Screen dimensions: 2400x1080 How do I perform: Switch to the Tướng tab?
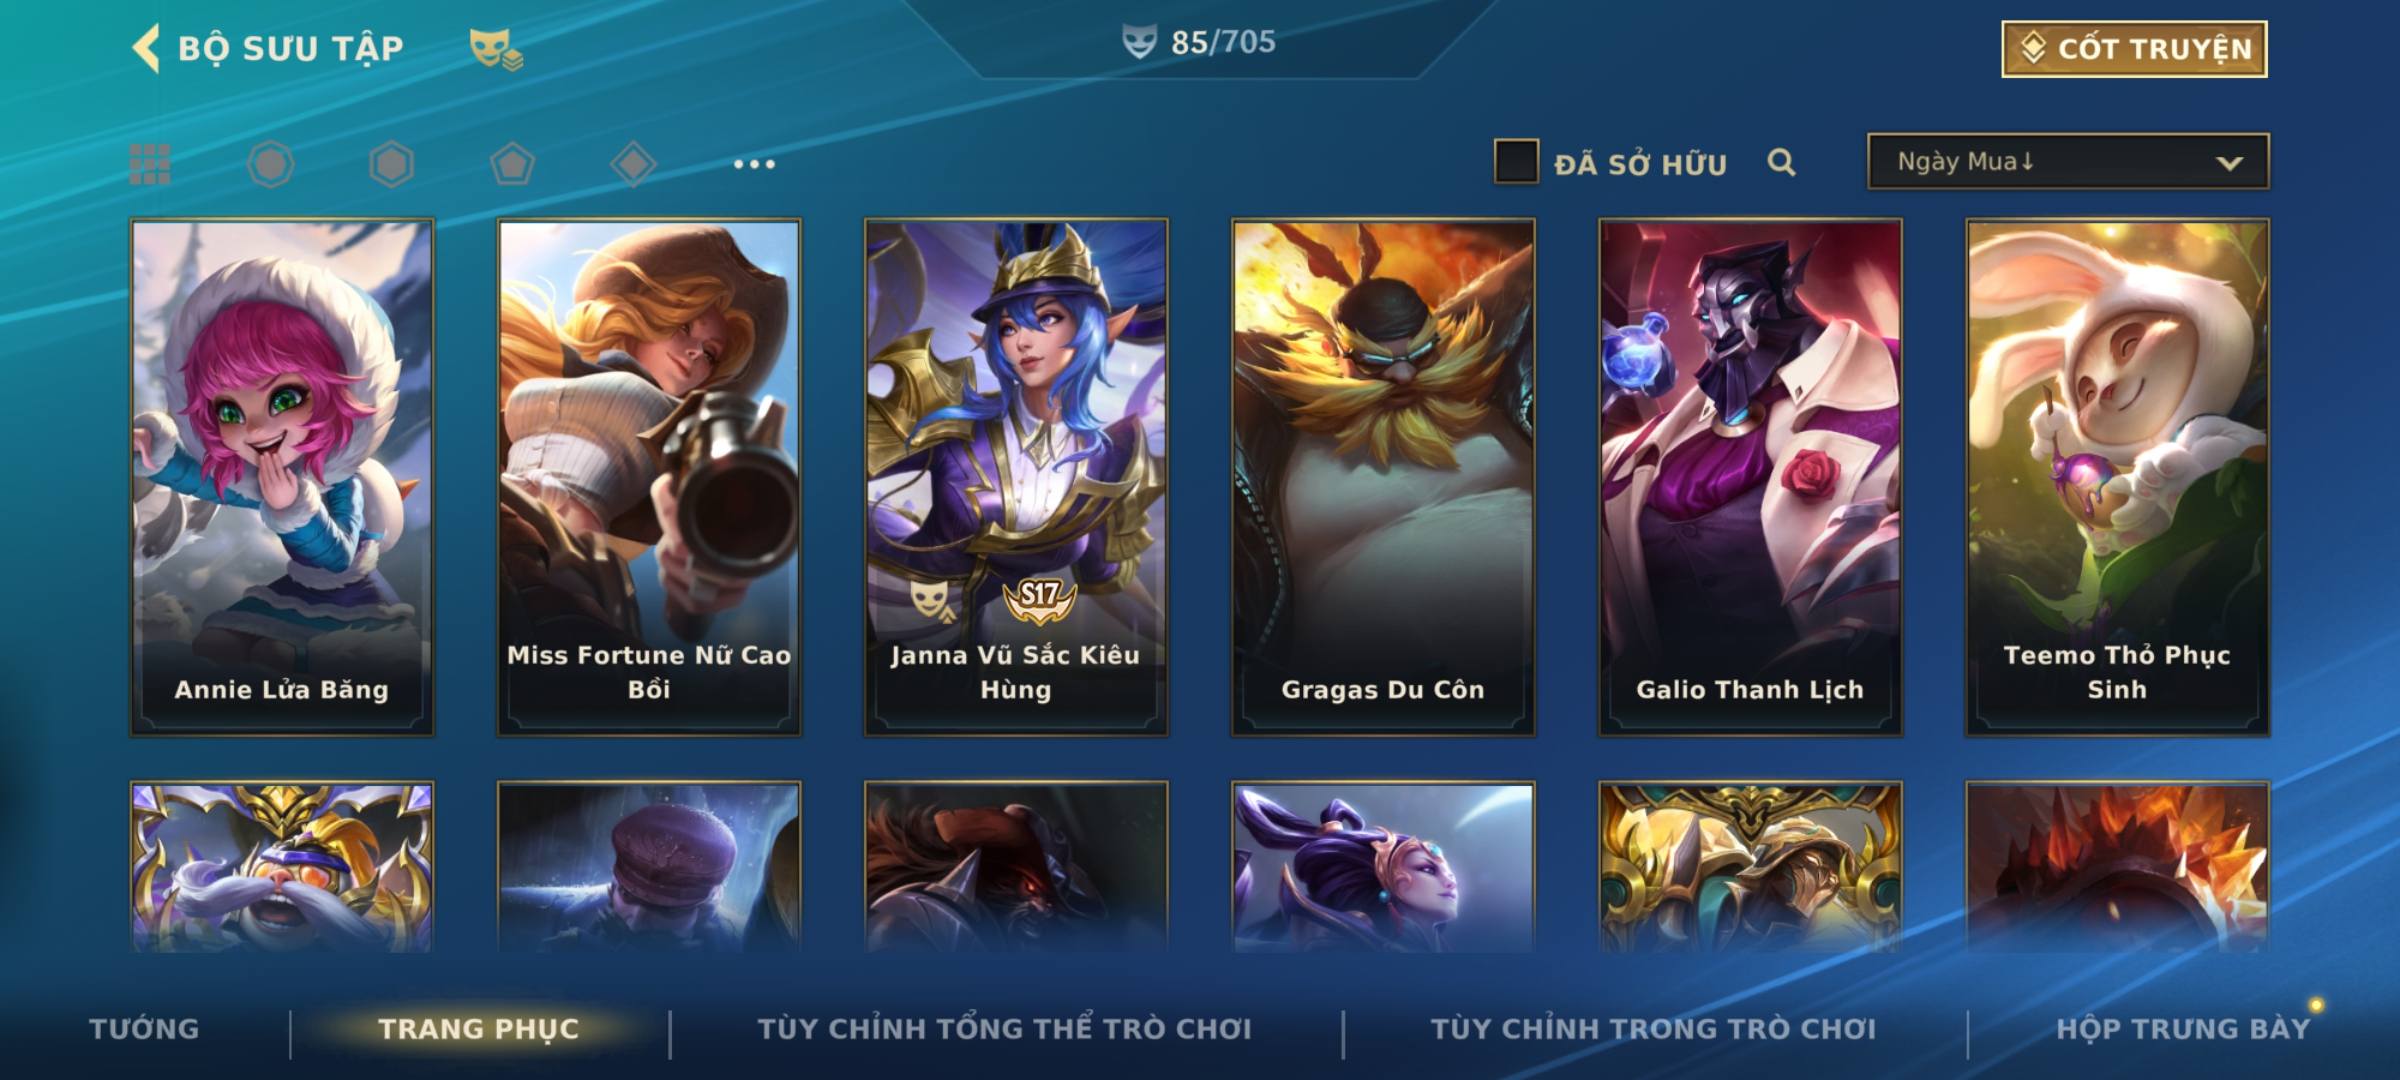point(144,1029)
